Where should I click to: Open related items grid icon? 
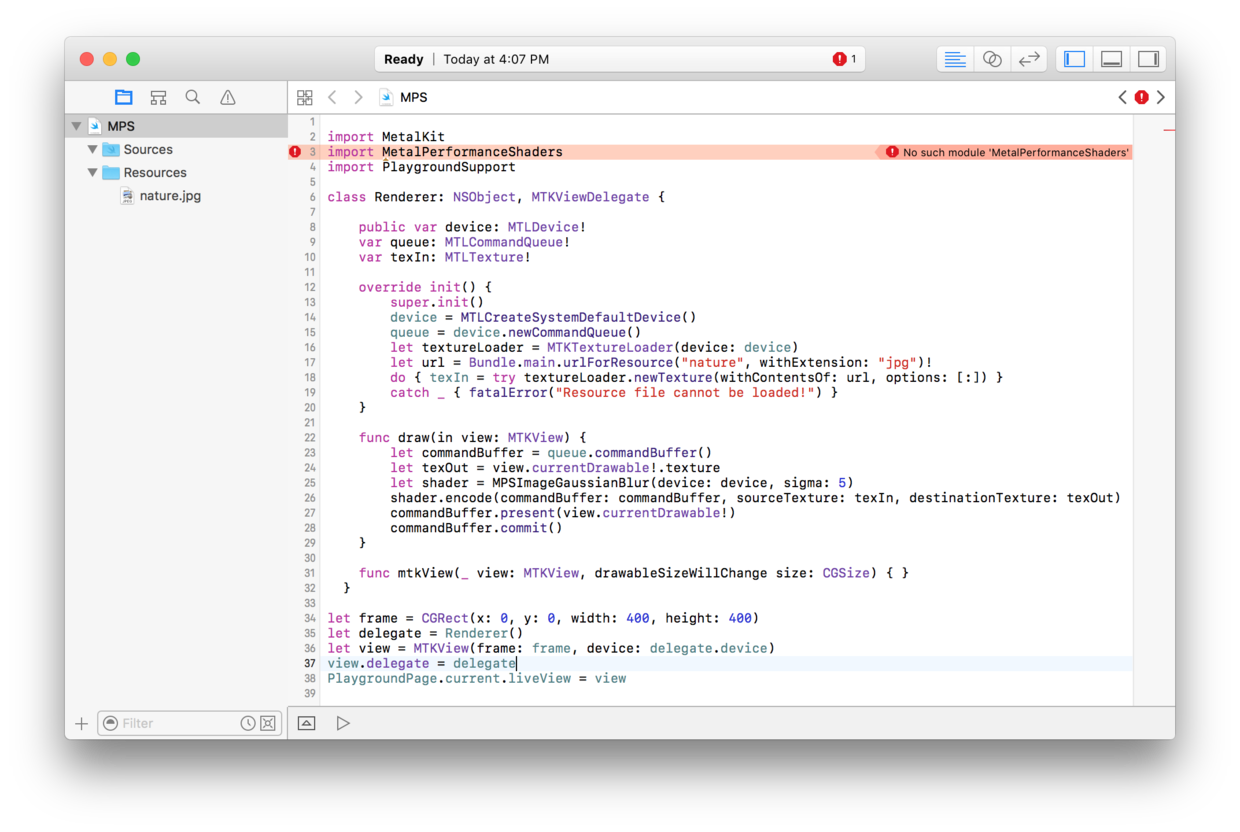(x=305, y=97)
